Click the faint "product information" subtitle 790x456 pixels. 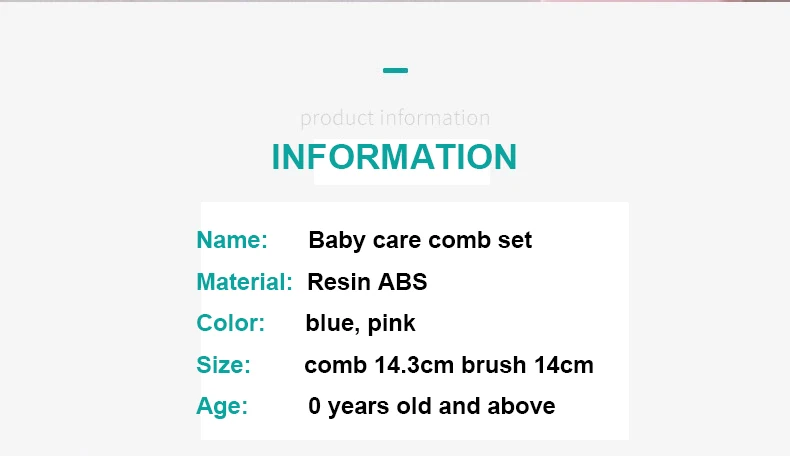[395, 118]
